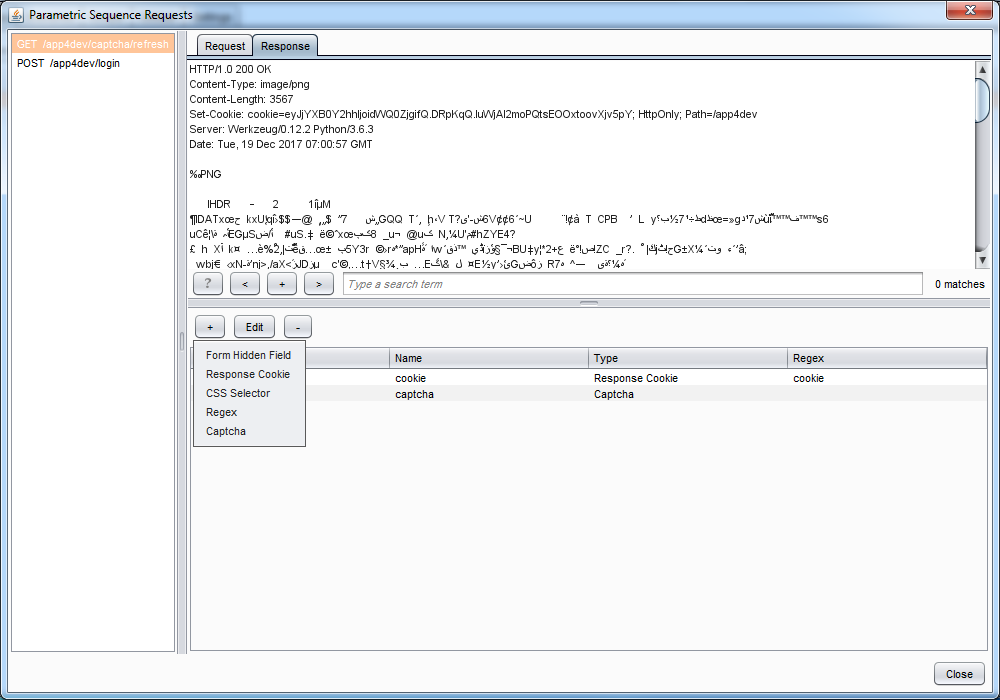The image size is (1000, 700).
Task: Remove selected parameter with the - button
Action: pos(298,327)
